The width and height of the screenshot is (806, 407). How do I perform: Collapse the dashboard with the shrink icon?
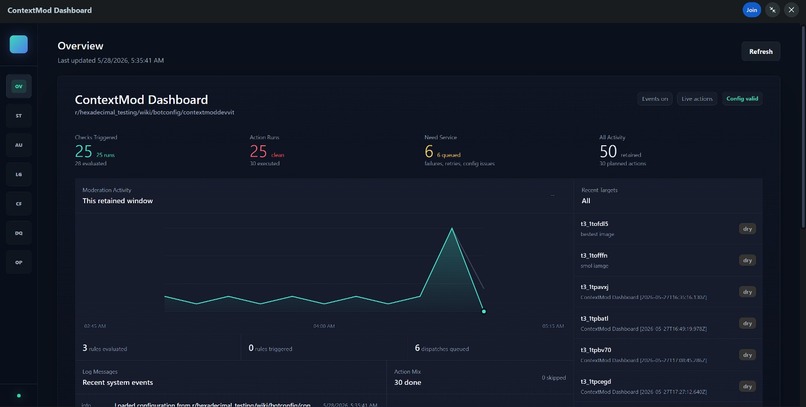coord(772,10)
